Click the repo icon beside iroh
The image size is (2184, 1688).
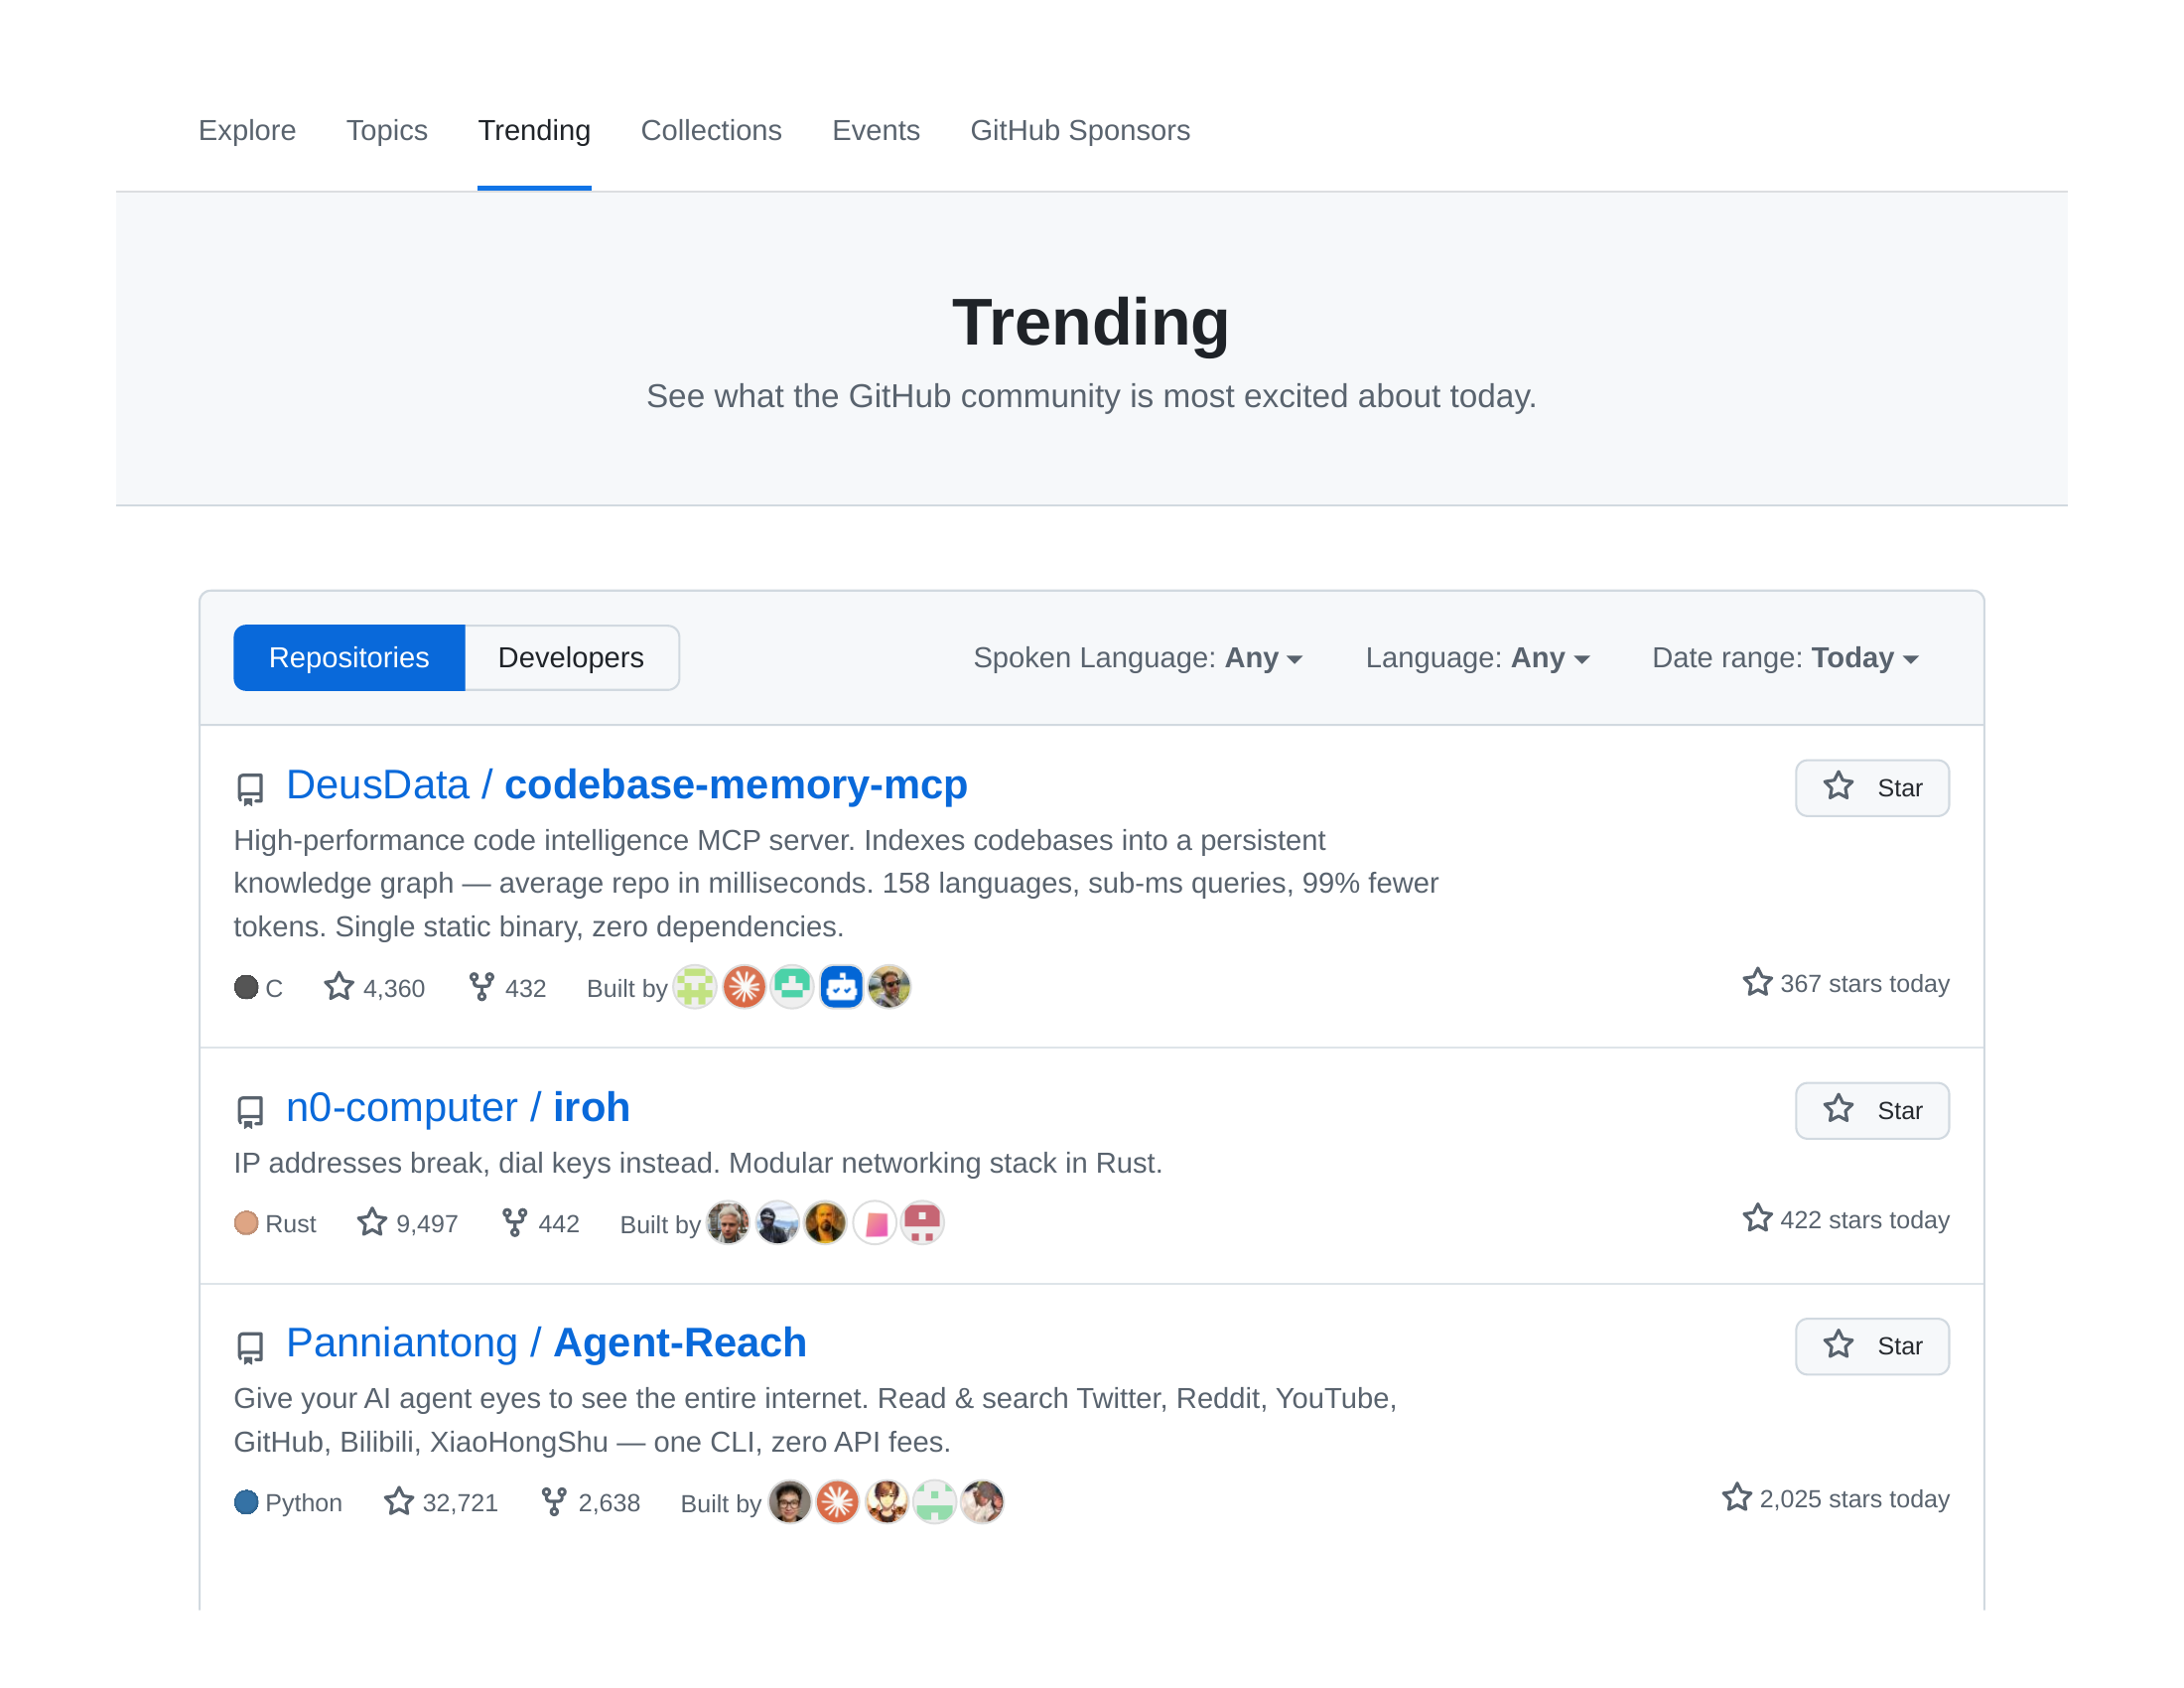click(250, 1111)
